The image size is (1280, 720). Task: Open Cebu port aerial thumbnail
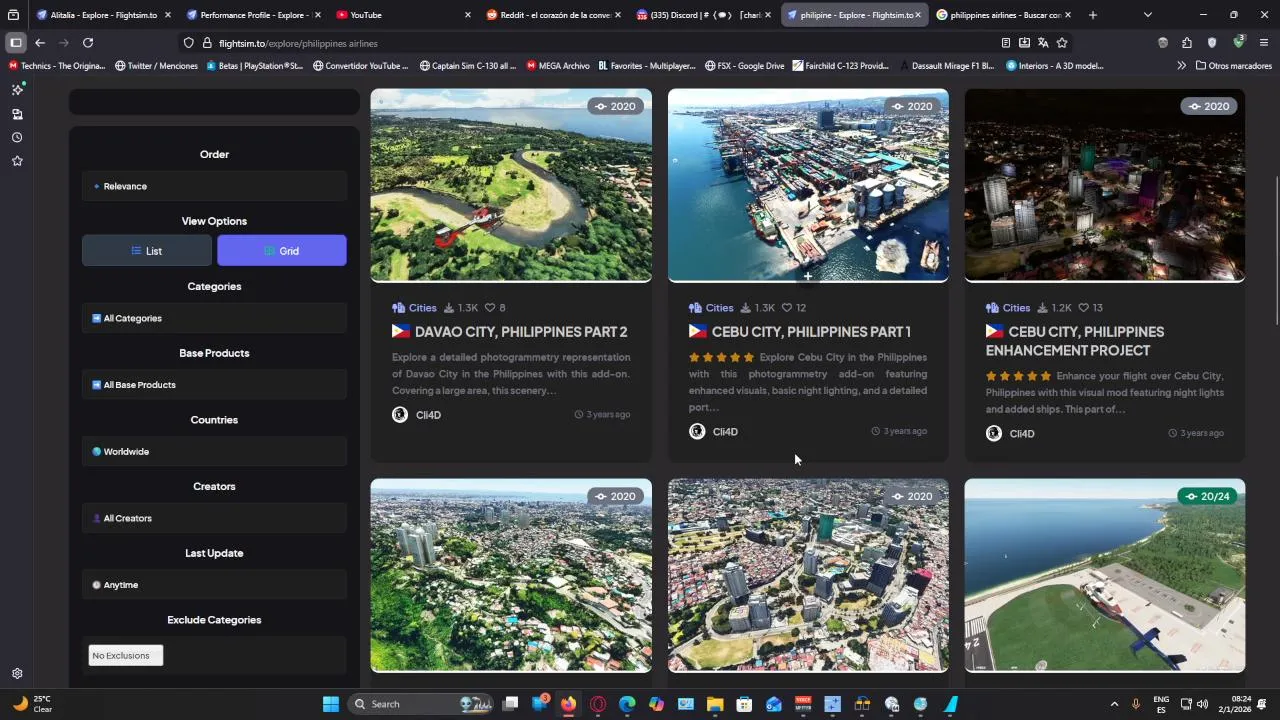[808, 186]
